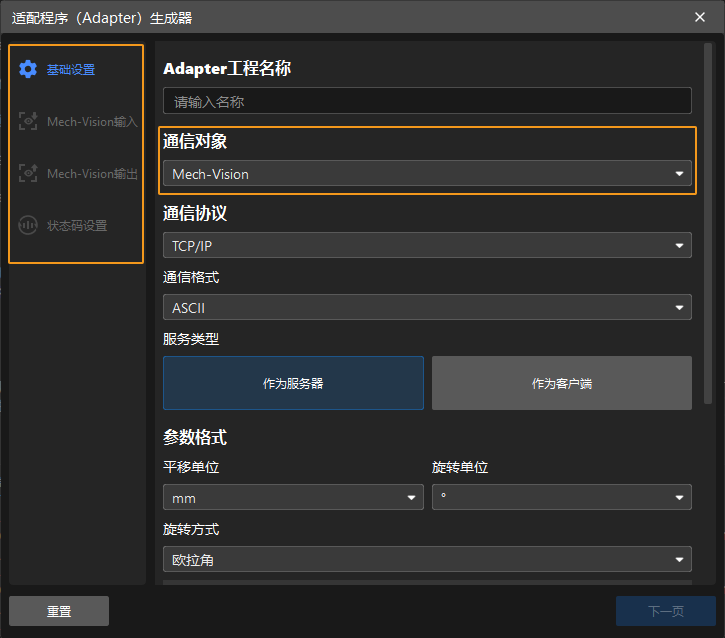The height and width of the screenshot is (638, 725).
Task: Click the vertical scrollbar in settings panel
Action: coord(708,220)
